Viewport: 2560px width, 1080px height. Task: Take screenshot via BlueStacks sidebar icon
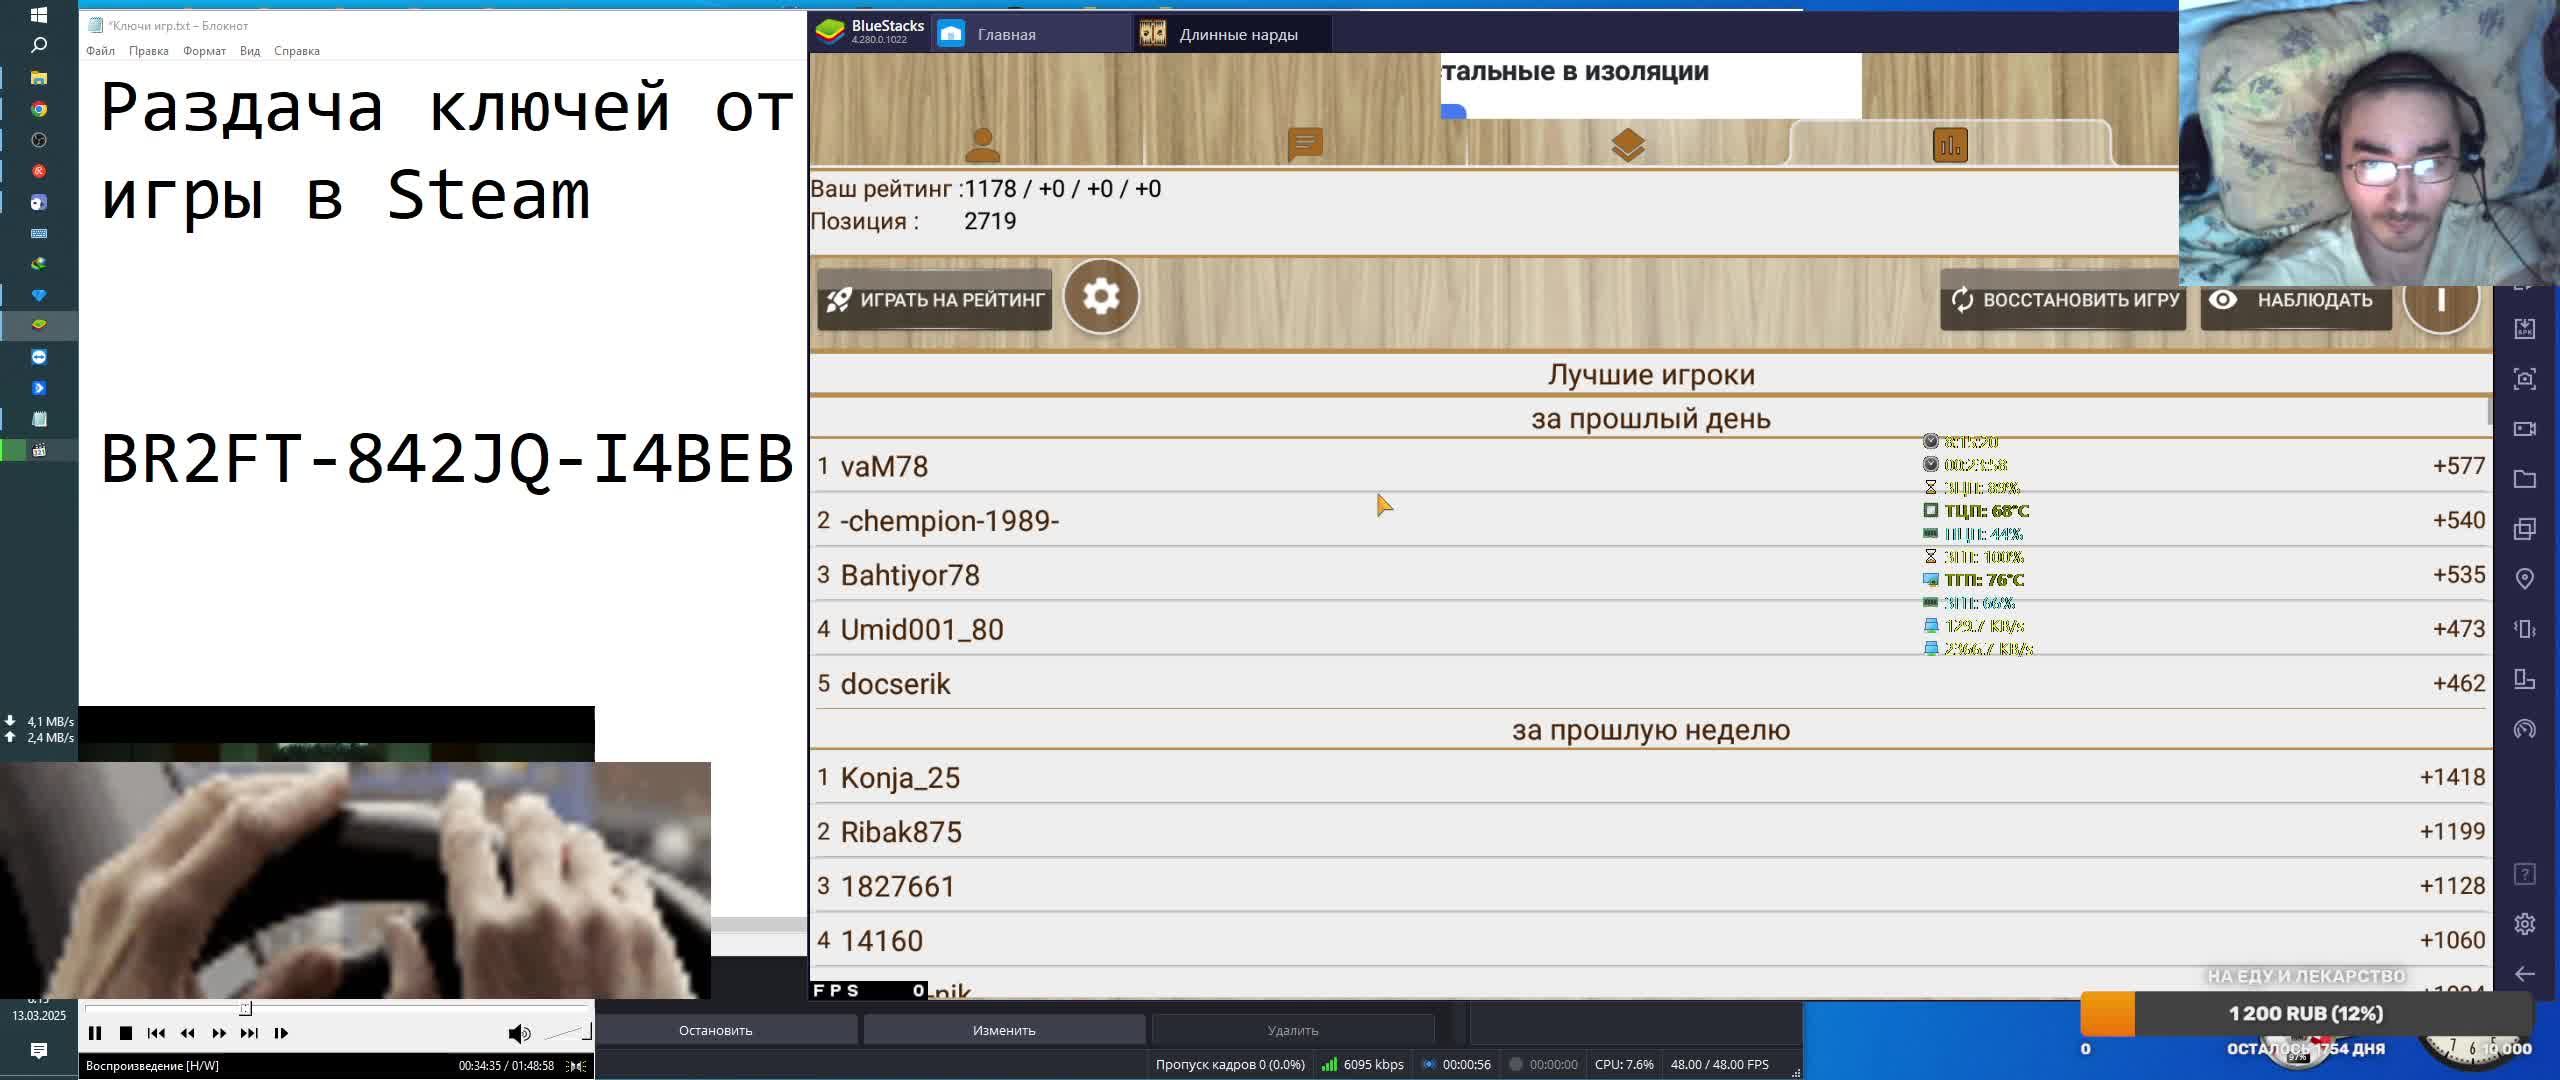tap(2525, 379)
